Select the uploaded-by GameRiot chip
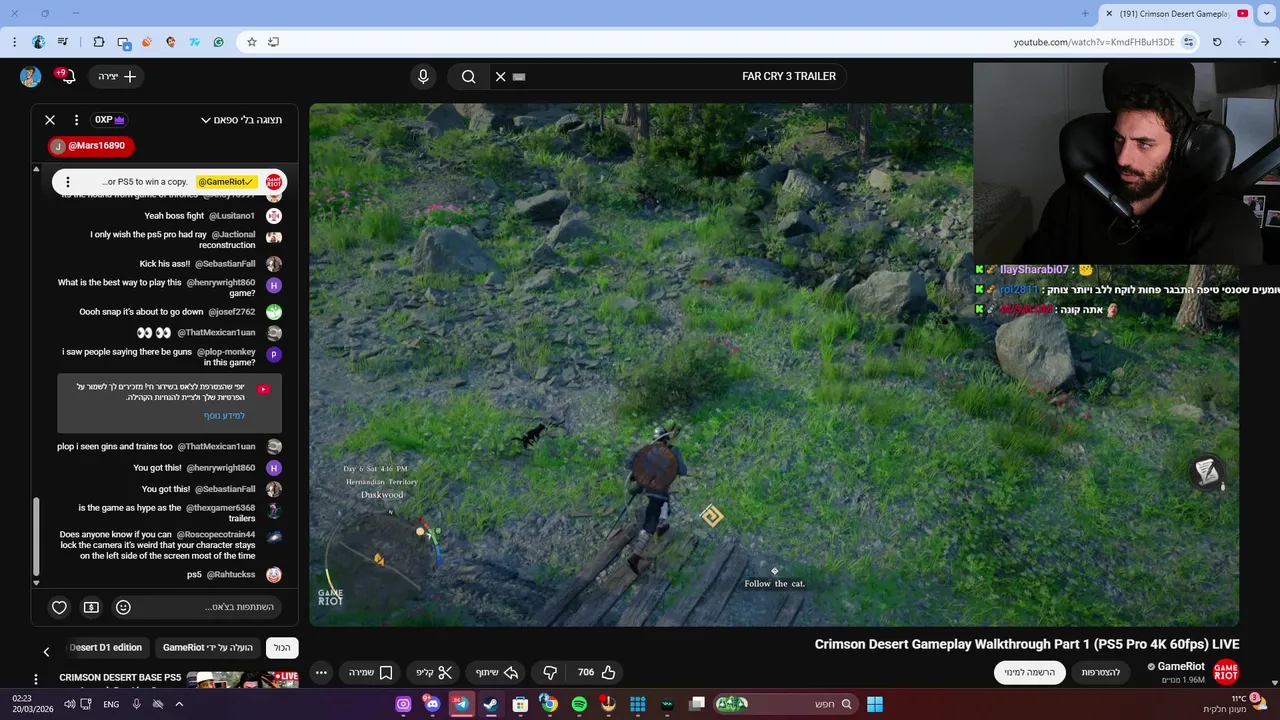Screen dimensions: 1280x720 (x=210, y=648)
